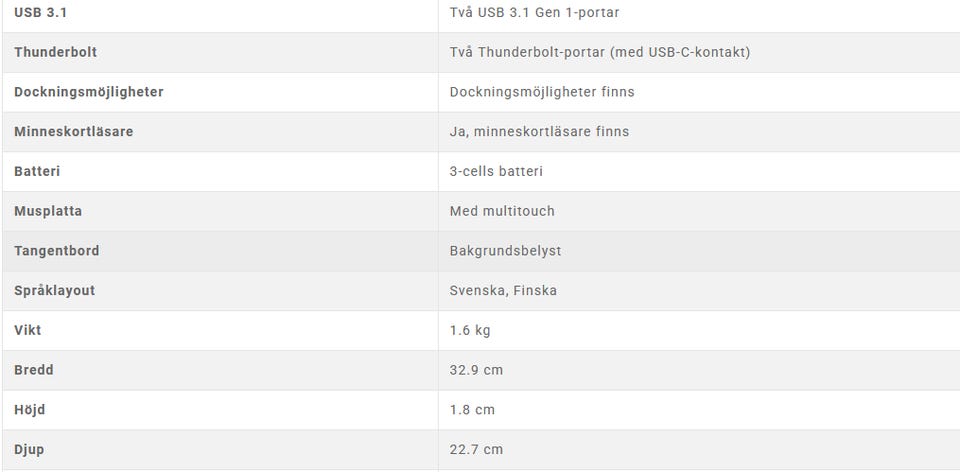Select the 'Bakgrundsbelyst' keyboard value
This screenshot has width=960, height=472.
505,251
